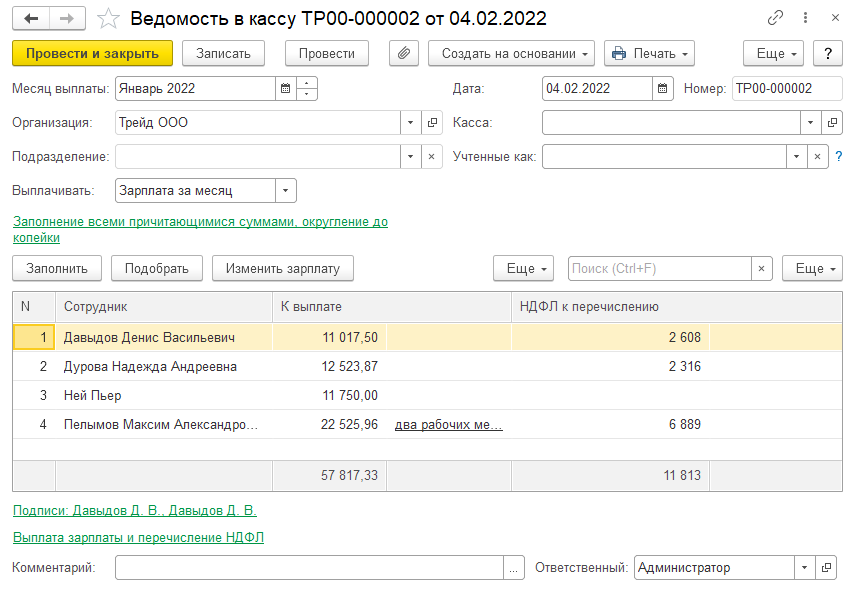Screen dimensions: 858x592
Task: Select the employee Ней Пьер
Action: (92, 395)
